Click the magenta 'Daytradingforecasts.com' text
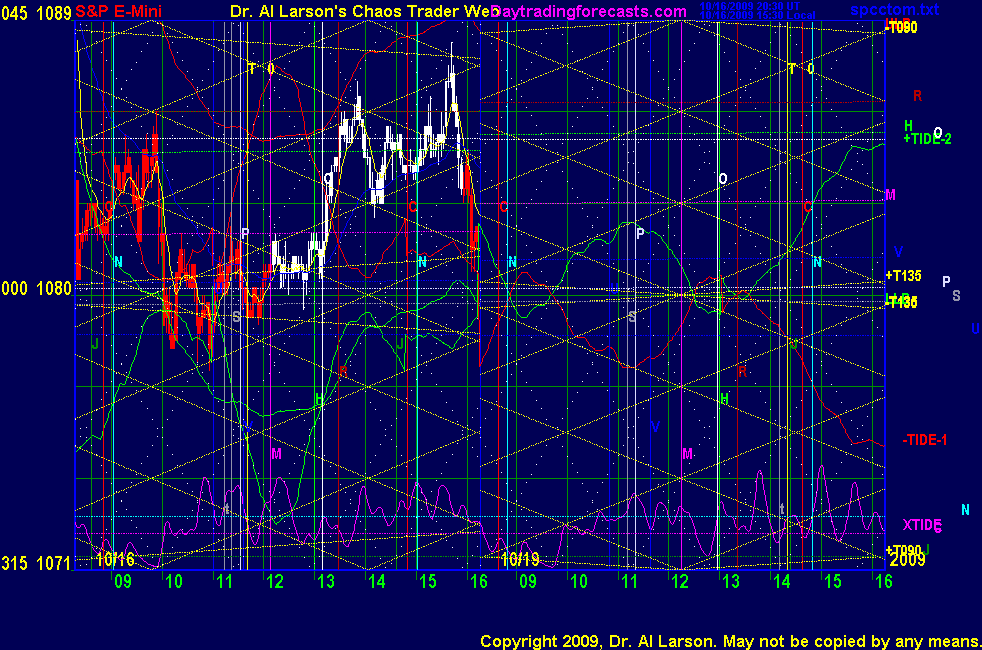 [589, 11]
